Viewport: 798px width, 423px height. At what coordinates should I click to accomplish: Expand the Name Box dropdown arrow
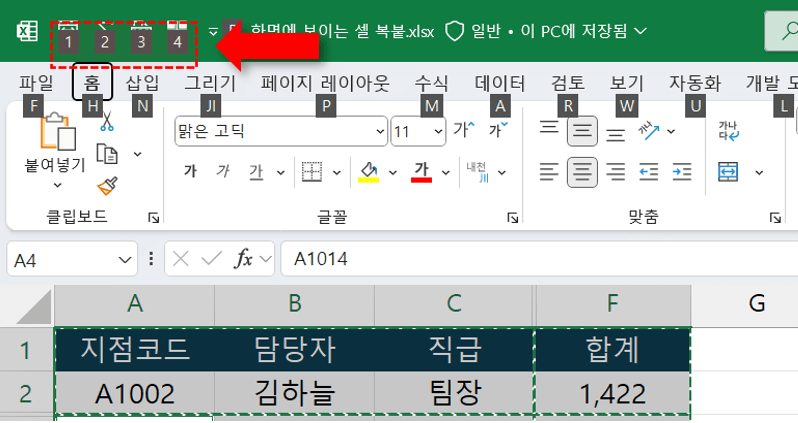125,260
